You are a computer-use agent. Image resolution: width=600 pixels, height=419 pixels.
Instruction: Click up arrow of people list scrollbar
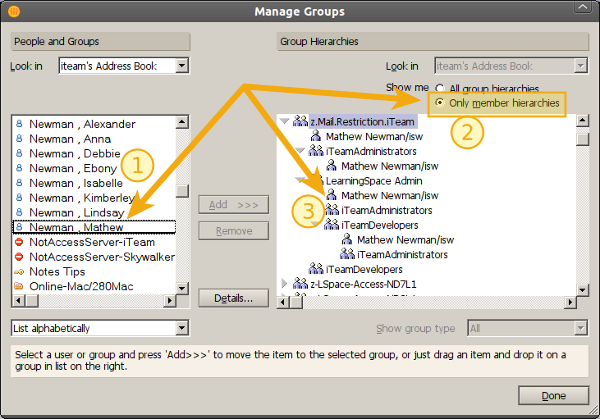pyautogui.click(x=182, y=122)
